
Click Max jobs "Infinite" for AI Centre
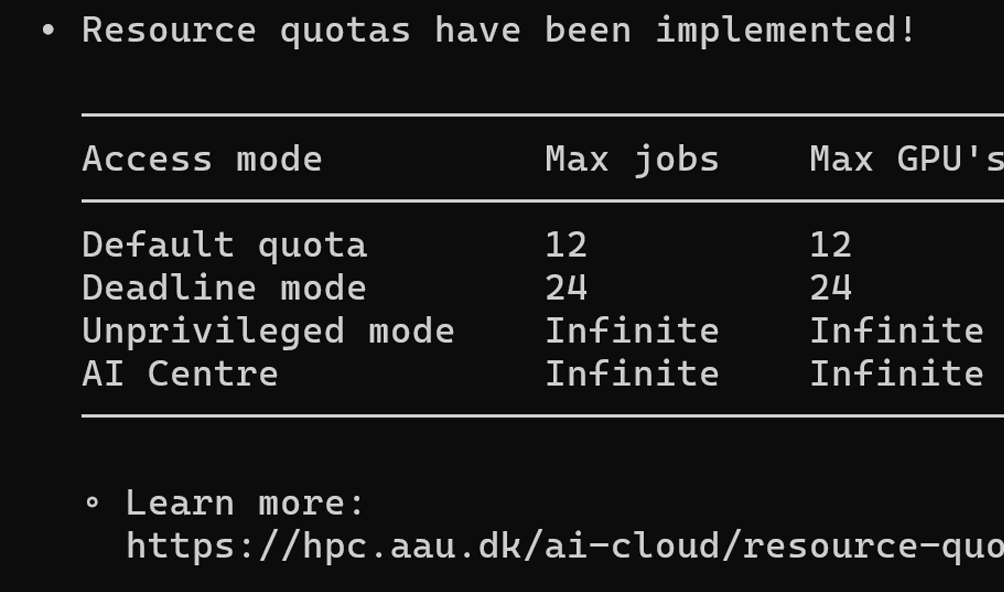(632, 374)
